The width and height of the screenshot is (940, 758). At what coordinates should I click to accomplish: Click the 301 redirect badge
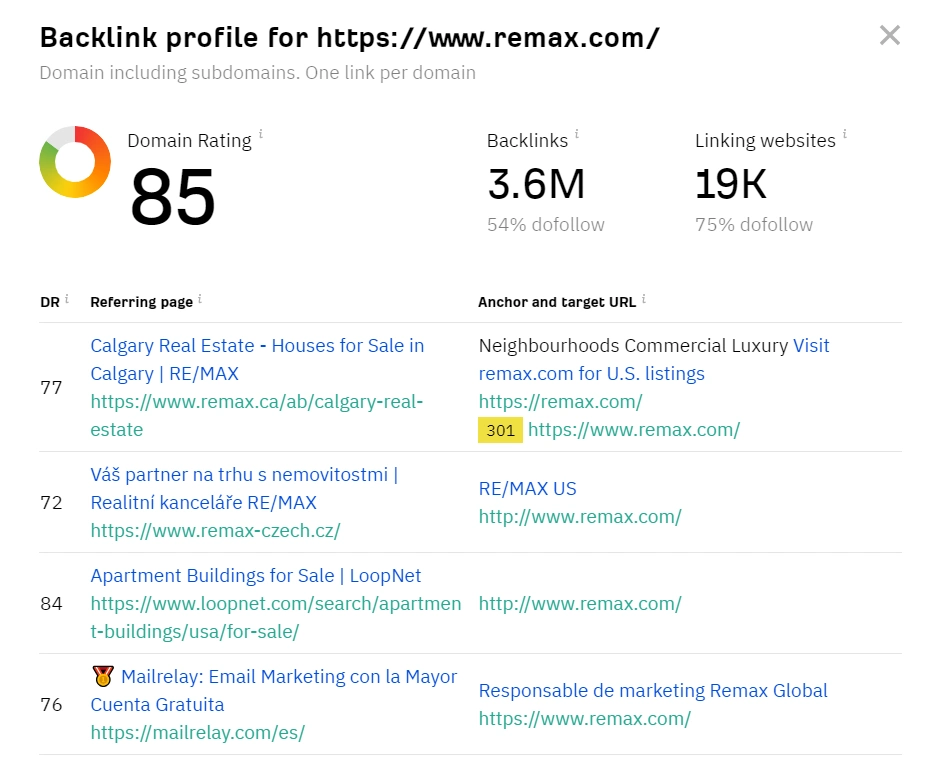point(501,430)
